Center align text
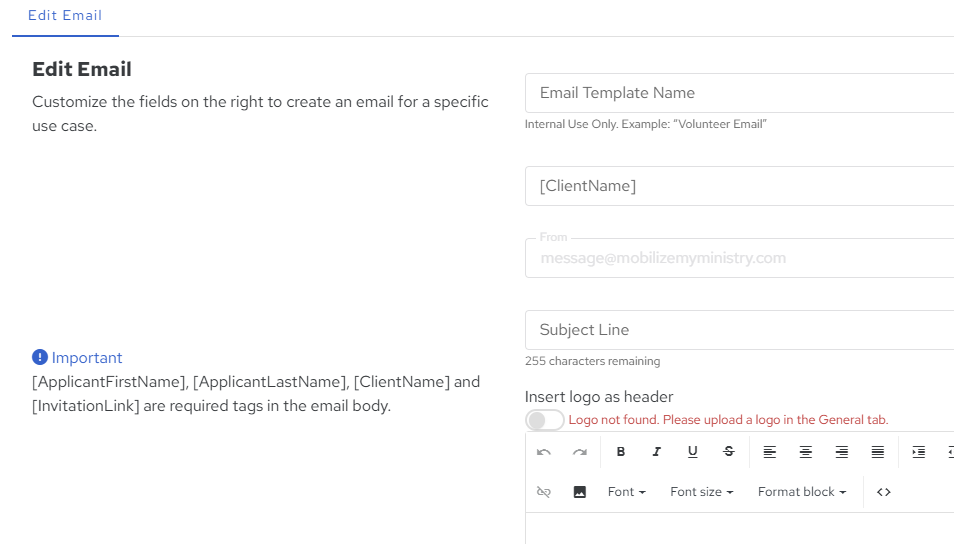954x544 pixels. [806, 452]
